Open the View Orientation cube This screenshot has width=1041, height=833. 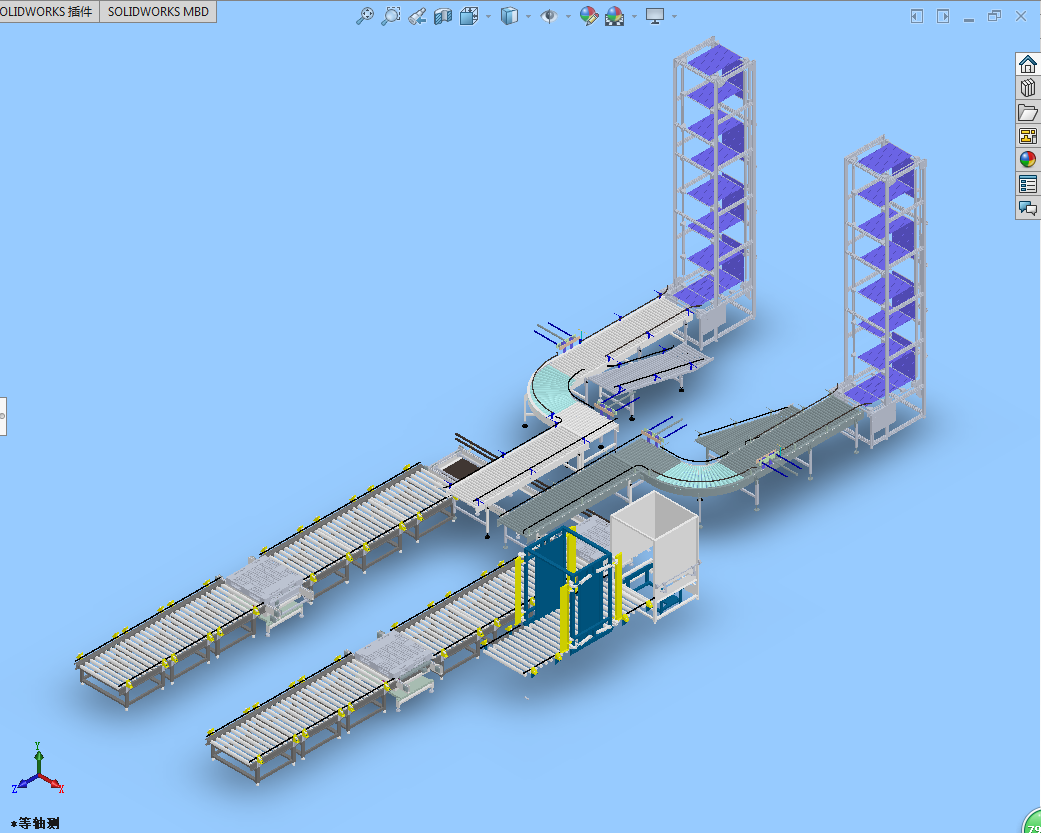469,16
